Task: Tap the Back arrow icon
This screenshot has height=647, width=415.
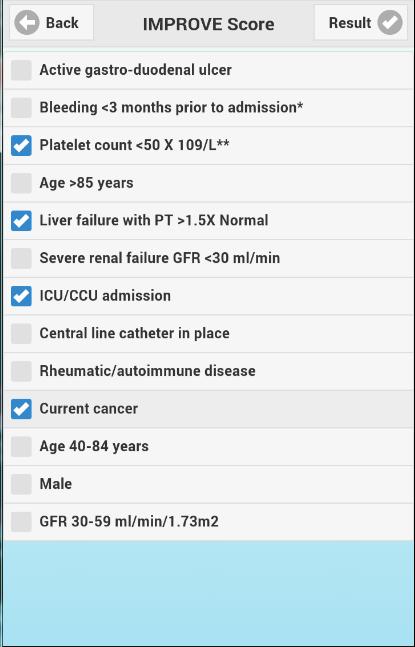Action: pos(27,23)
